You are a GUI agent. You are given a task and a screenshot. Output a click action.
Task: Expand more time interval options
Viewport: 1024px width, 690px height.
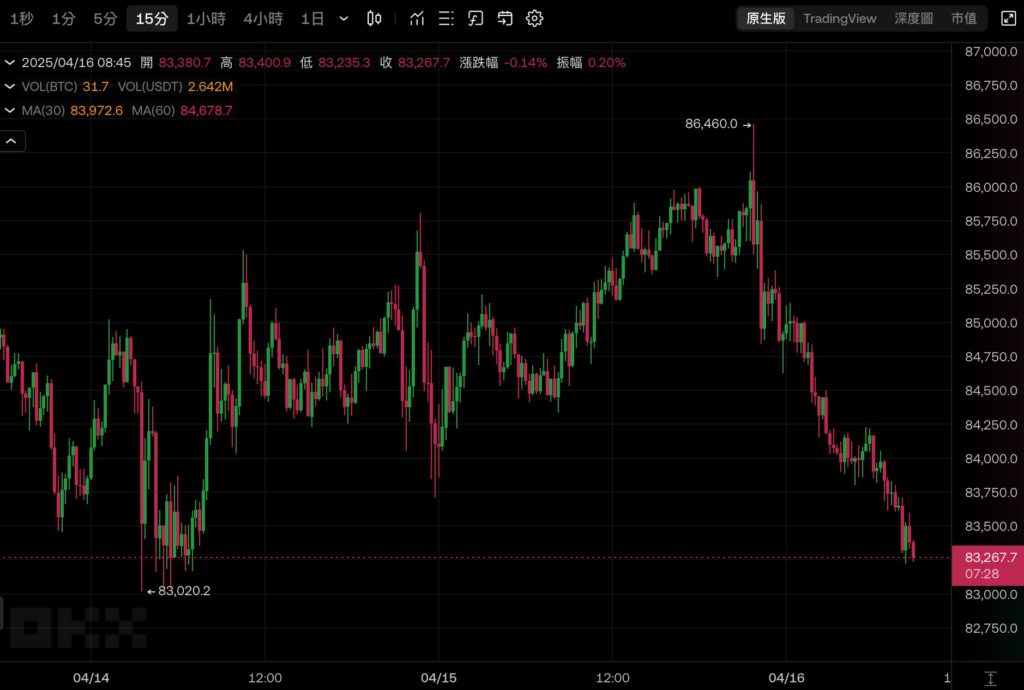click(x=344, y=18)
